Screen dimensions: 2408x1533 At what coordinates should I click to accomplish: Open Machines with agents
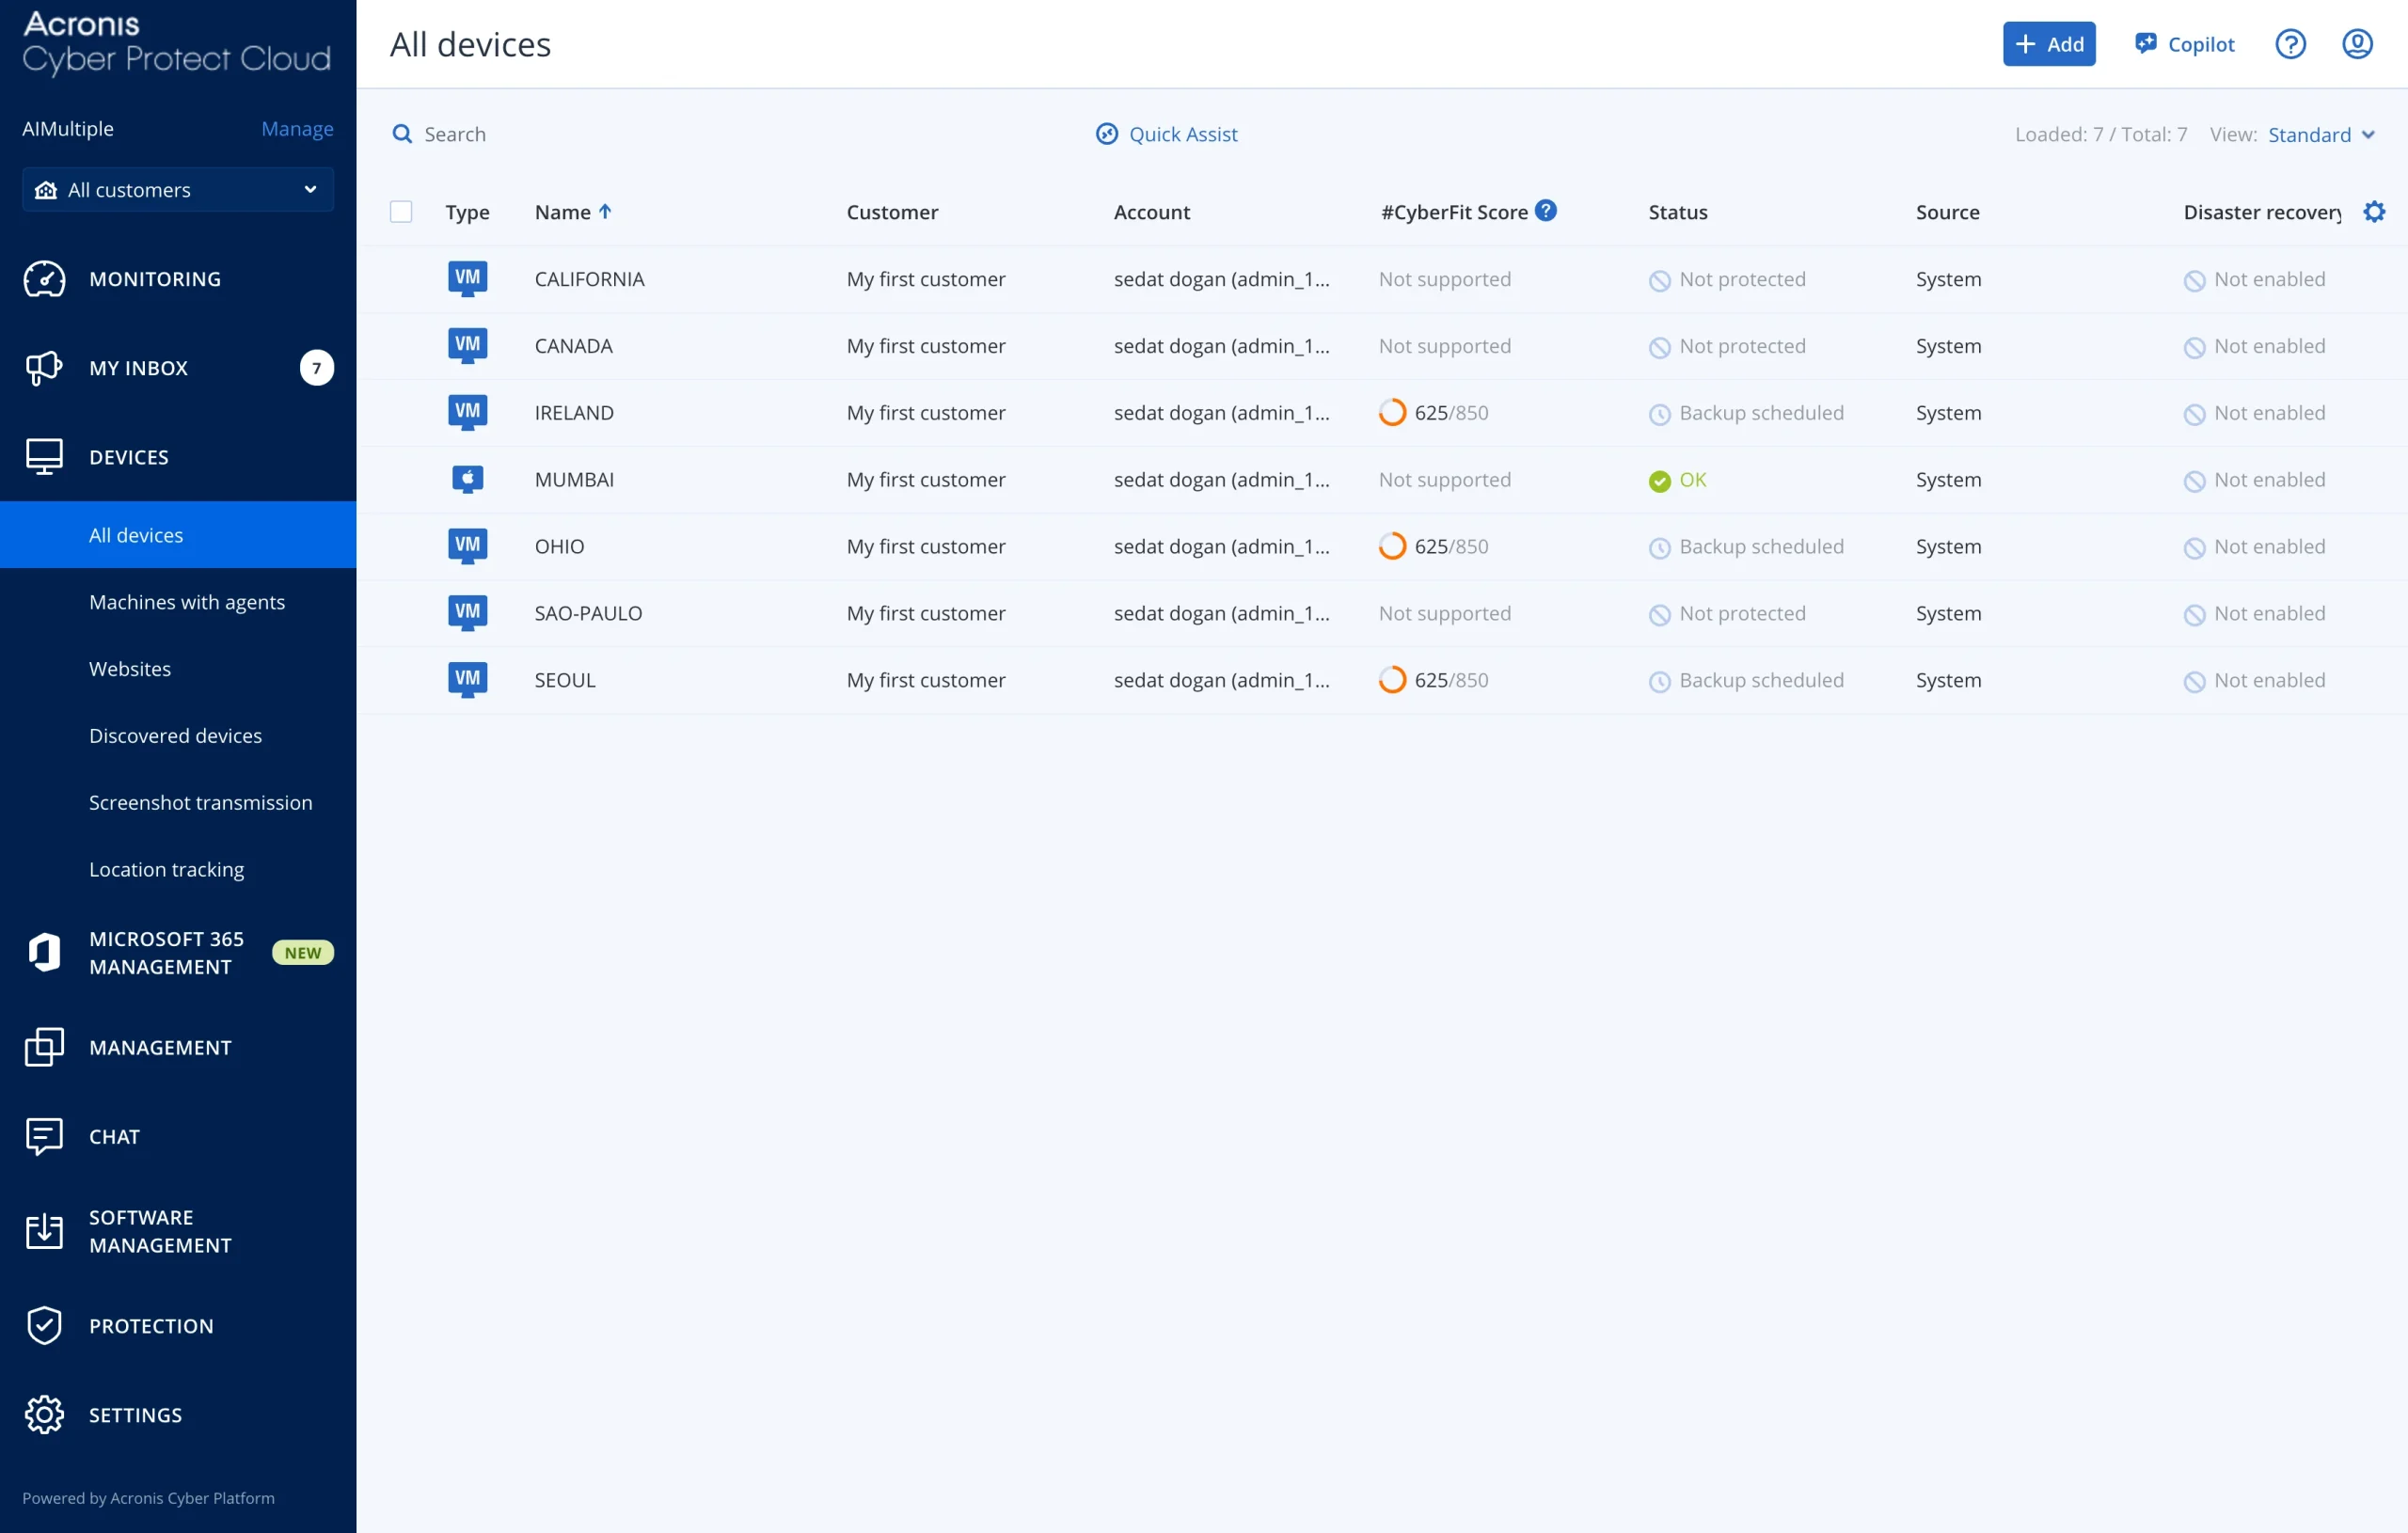[187, 602]
